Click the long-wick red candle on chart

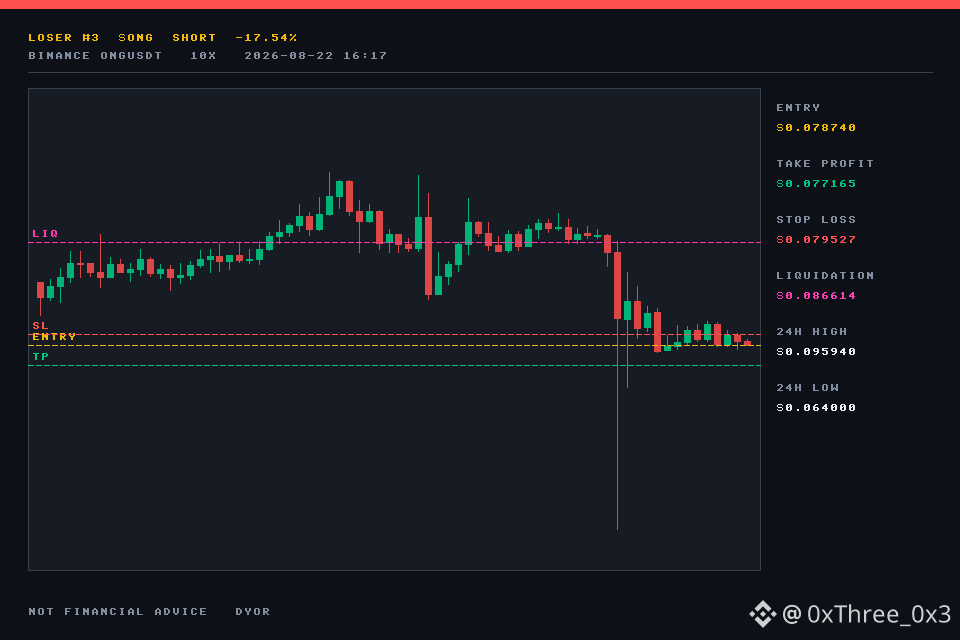coord(617,386)
